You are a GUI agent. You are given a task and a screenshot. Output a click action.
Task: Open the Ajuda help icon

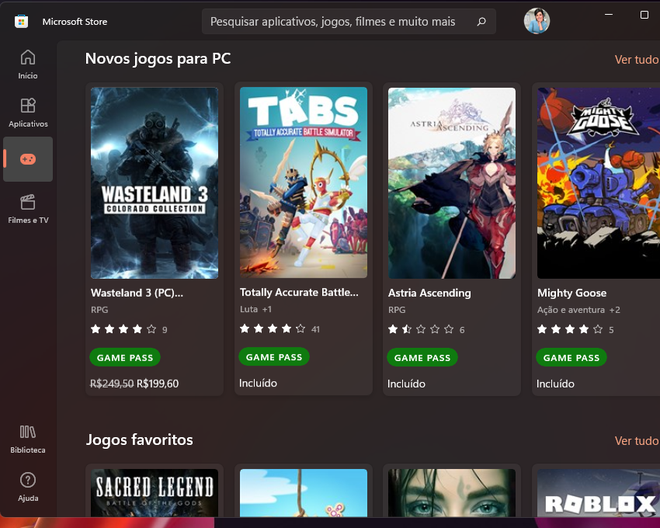[x=28, y=480]
